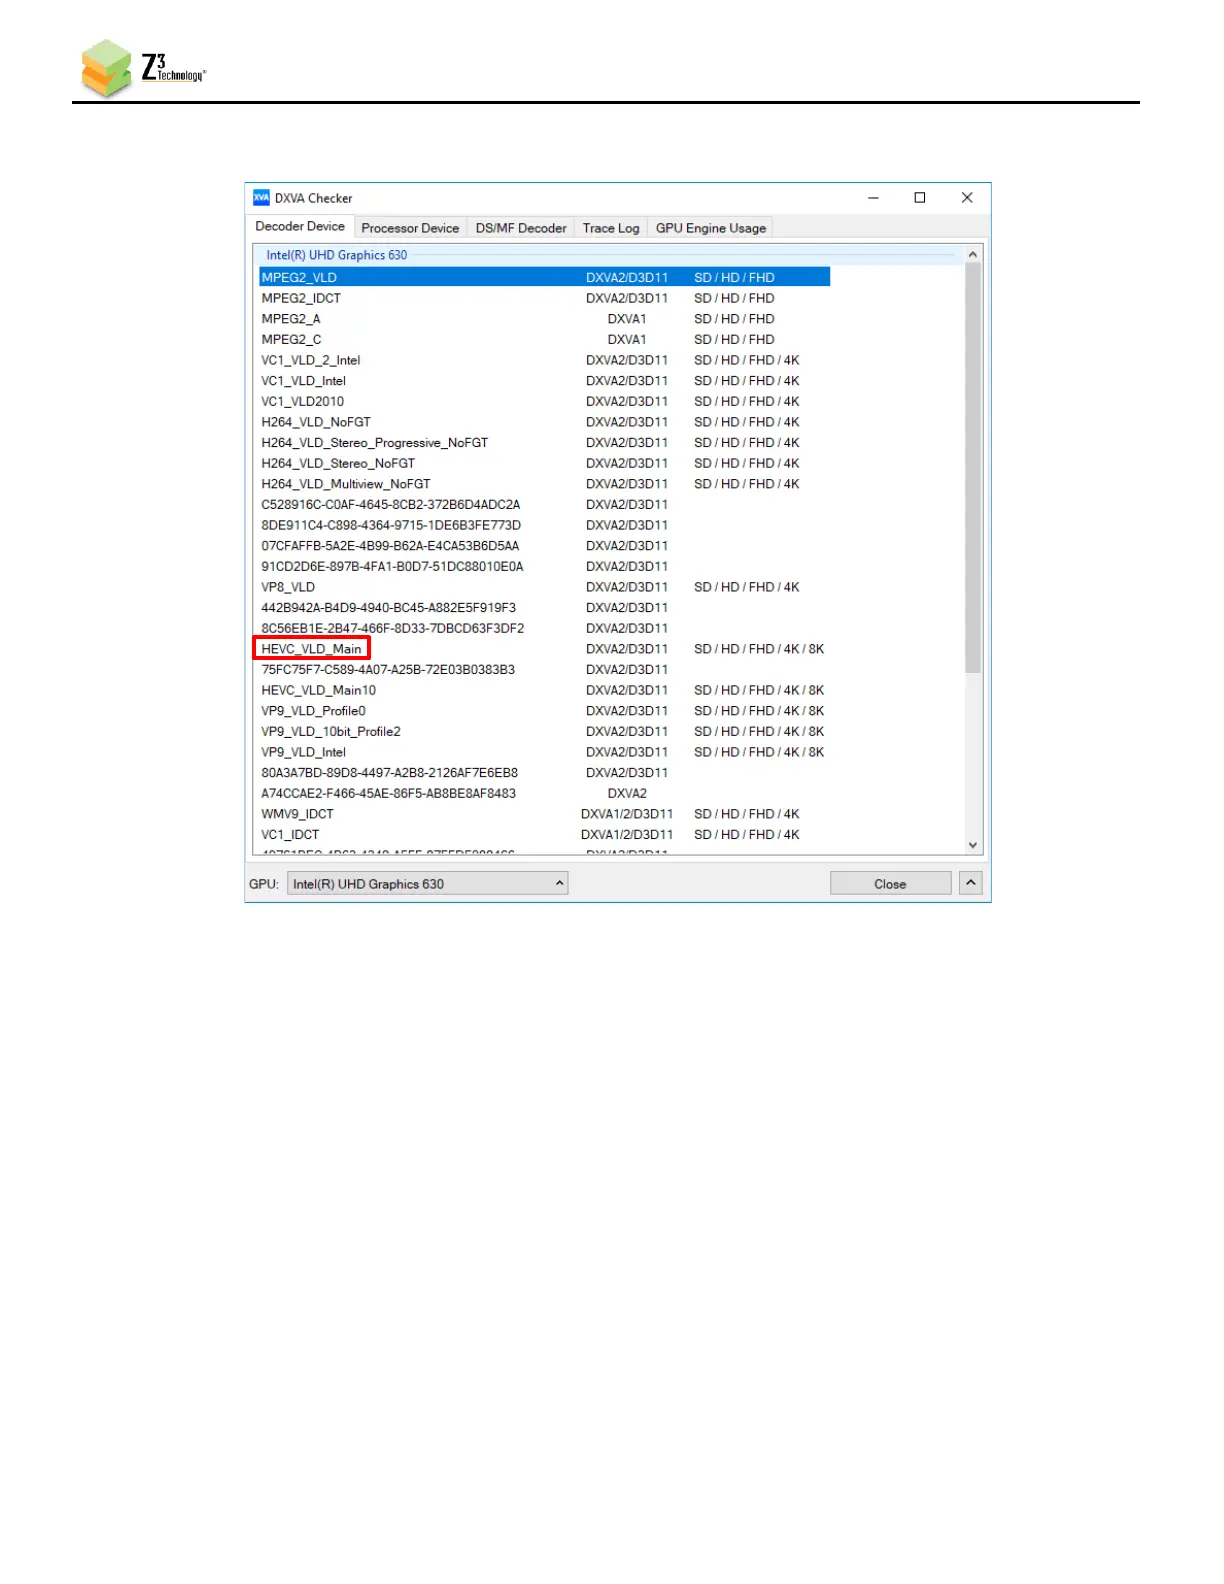Image resolution: width=1224 pixels, height=1584 pixels.
Task: Open the DS/MF Decoder tab
Action: click(x=521, y=228)
